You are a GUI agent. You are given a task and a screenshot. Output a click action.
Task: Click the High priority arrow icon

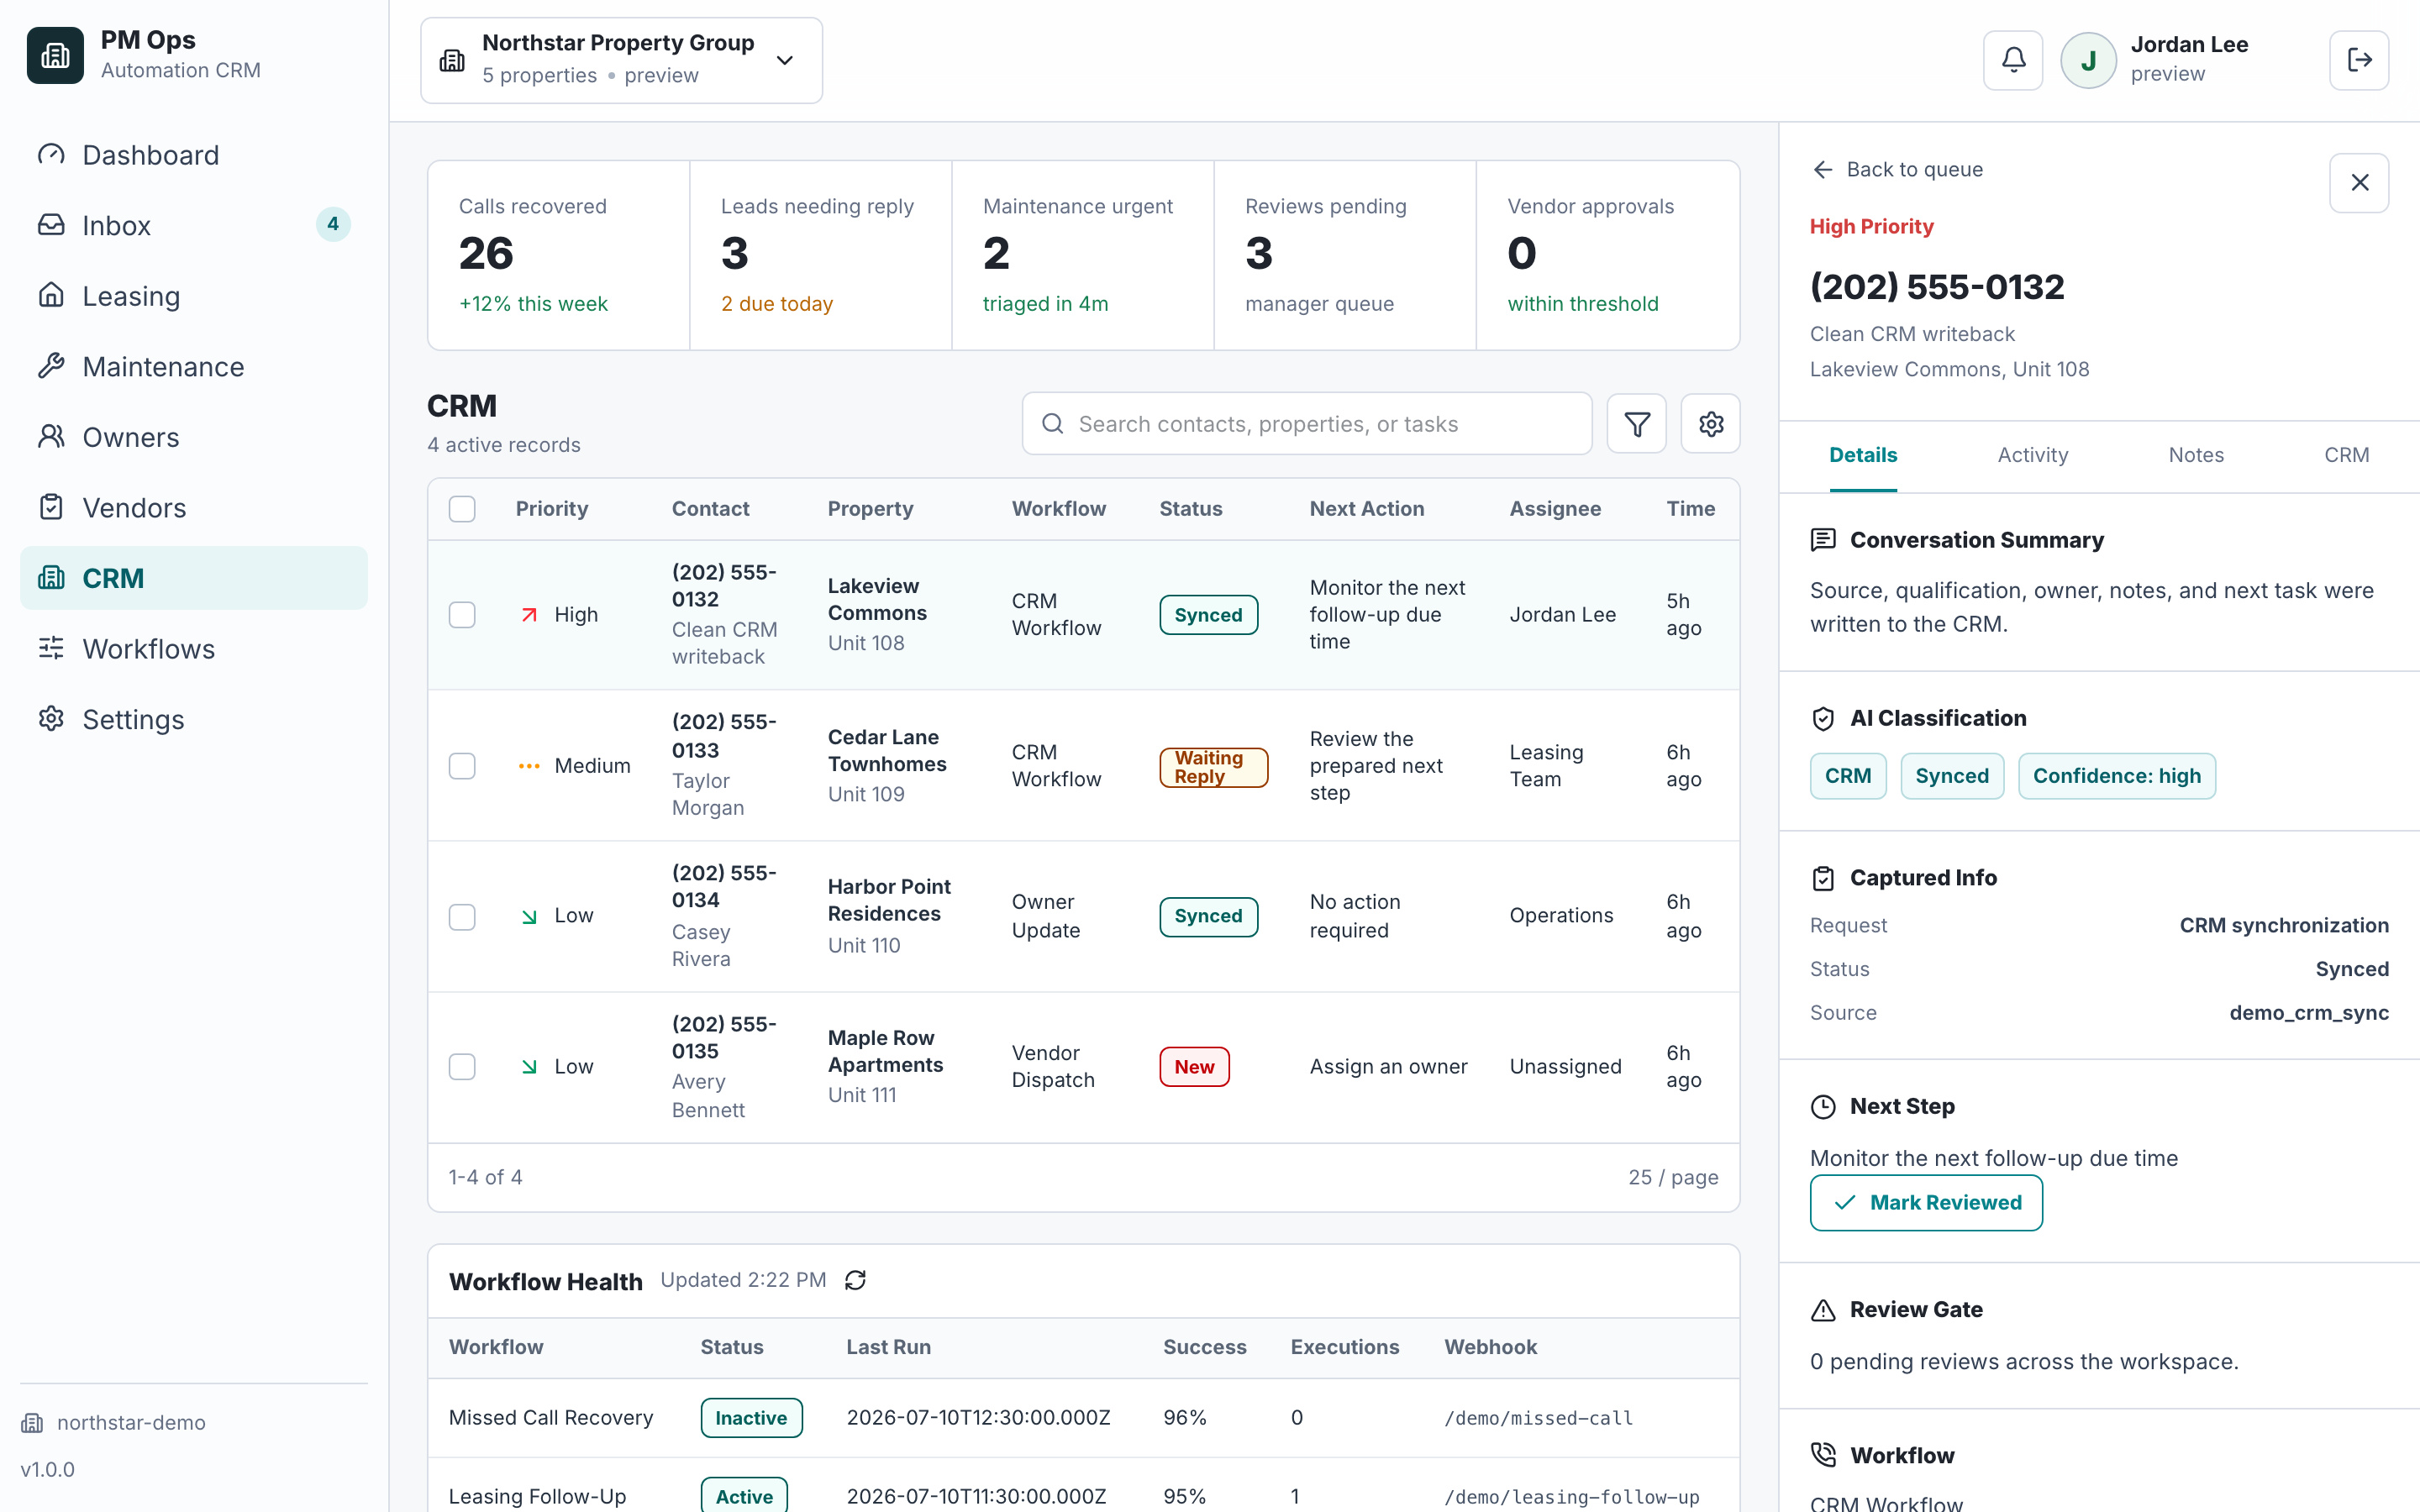(529, 615)
